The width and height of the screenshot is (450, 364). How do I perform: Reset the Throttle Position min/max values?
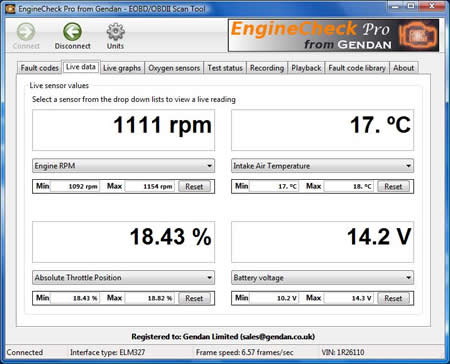[194, 298]
